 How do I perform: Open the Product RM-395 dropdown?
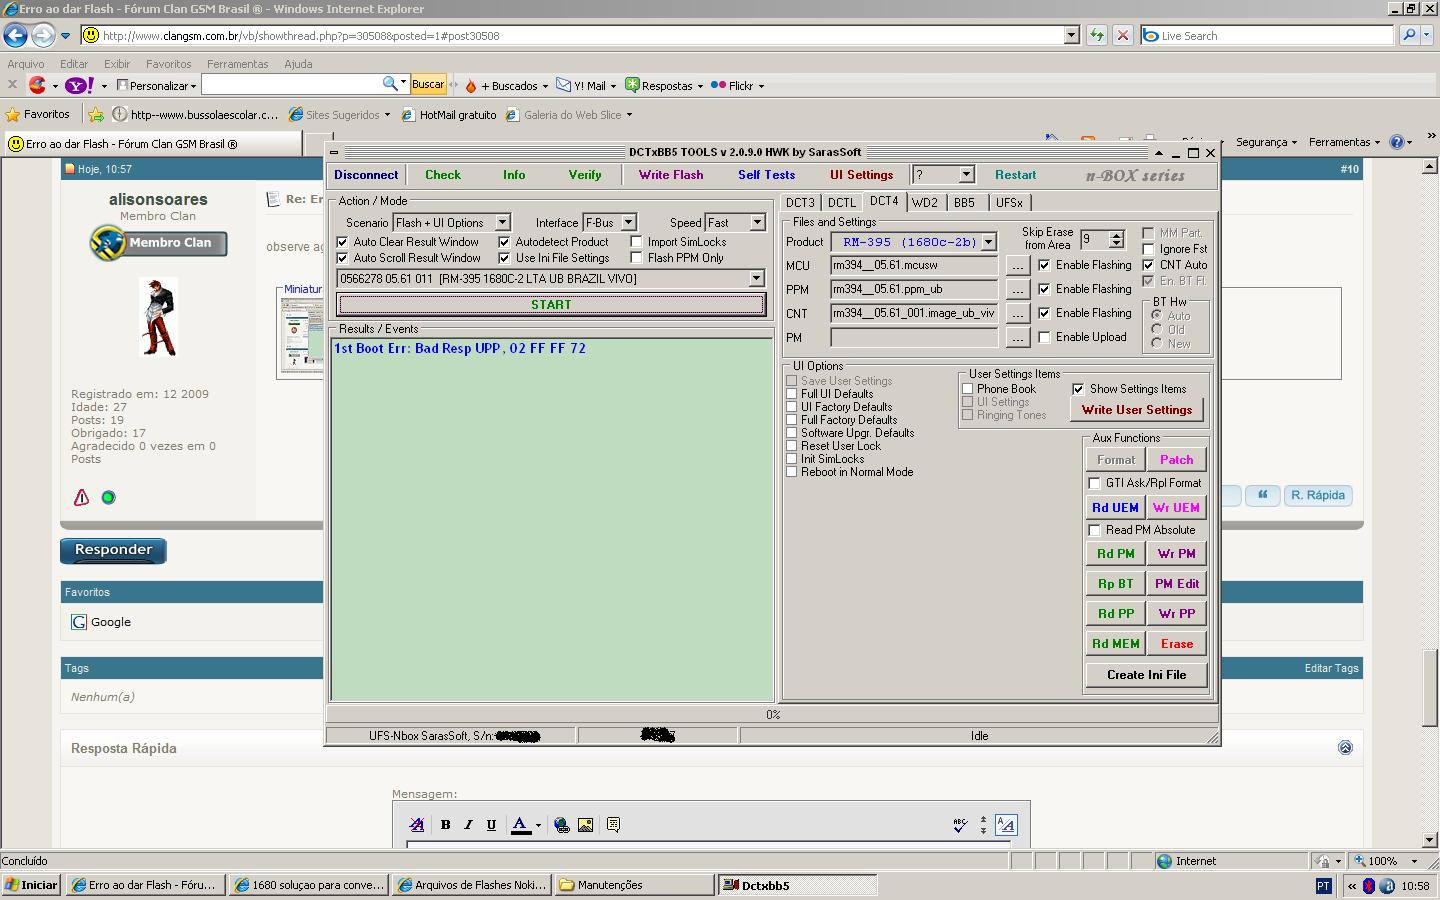[989, 242]
